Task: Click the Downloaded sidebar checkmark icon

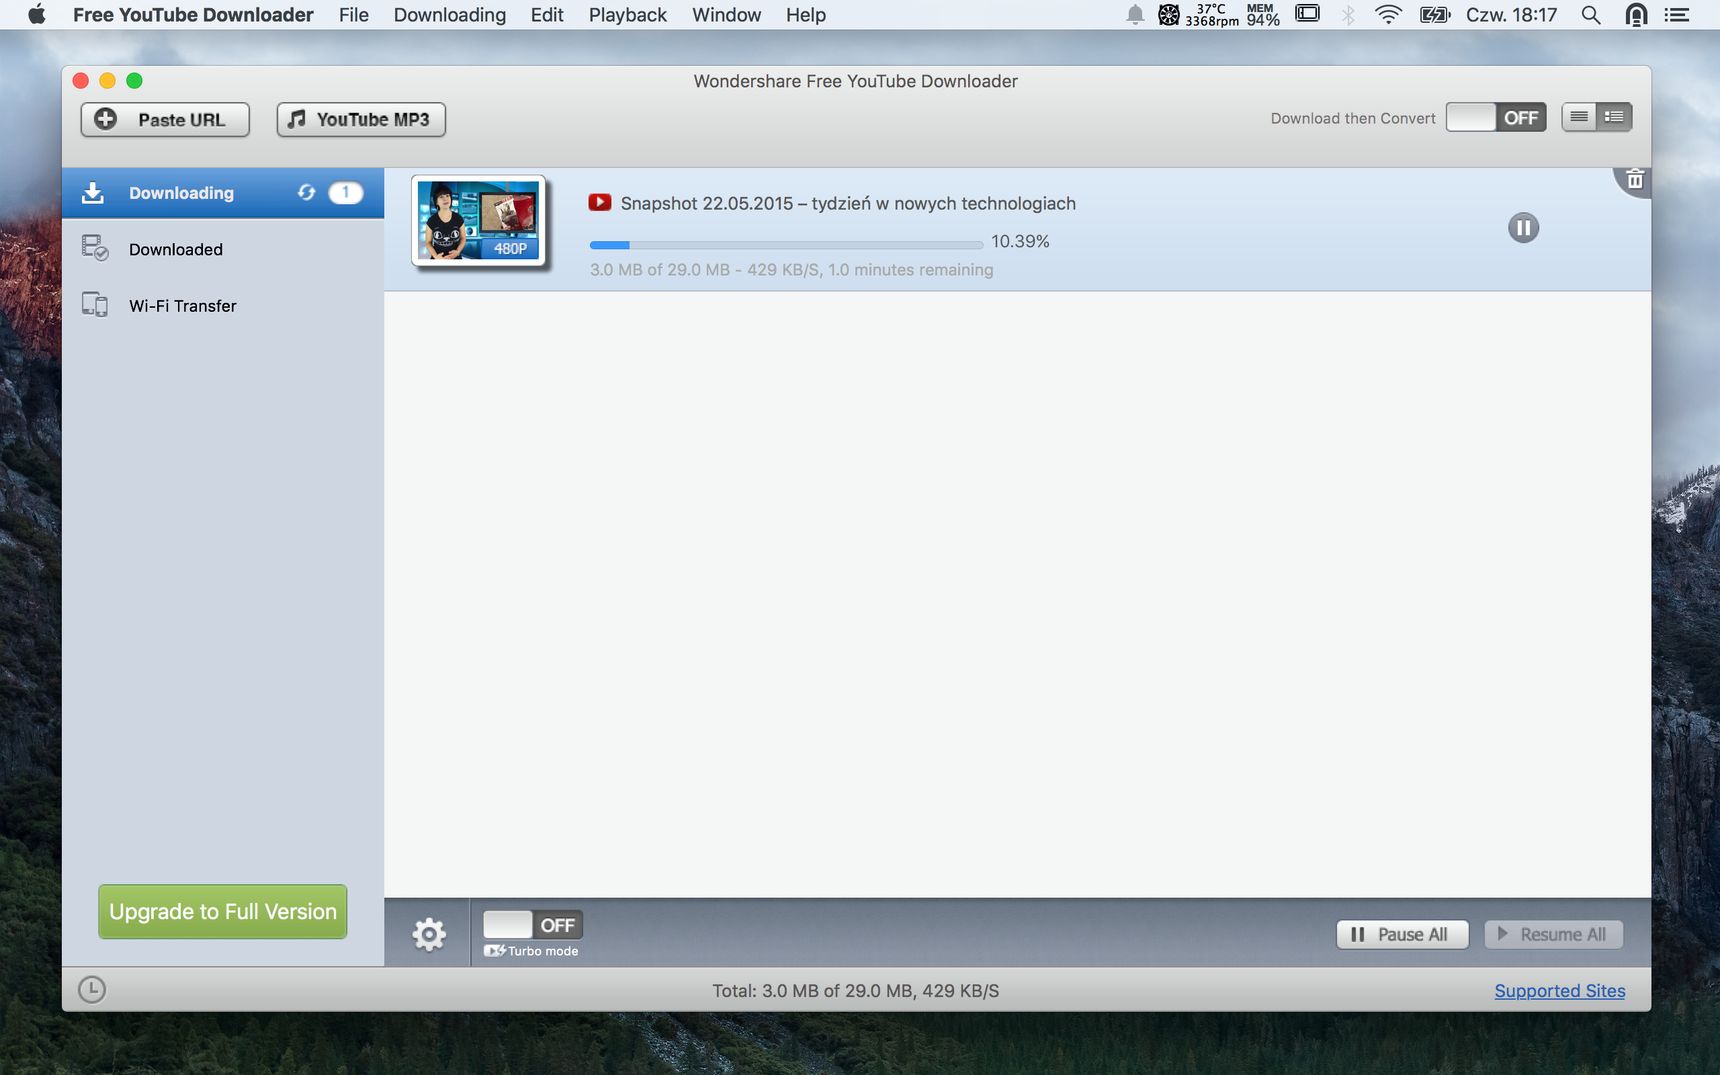Action: (95, 248)
